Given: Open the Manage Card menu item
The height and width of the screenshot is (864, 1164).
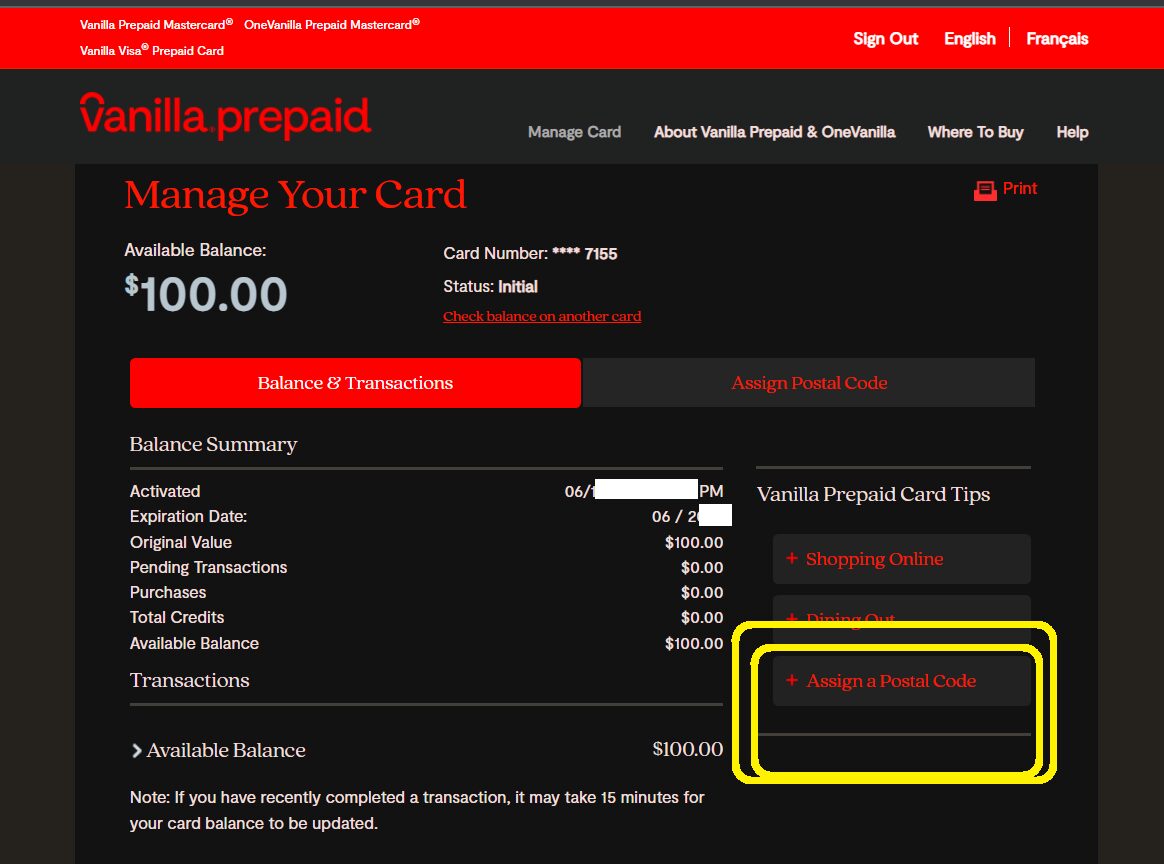Looking at the screenshot, I should [574, 132].
